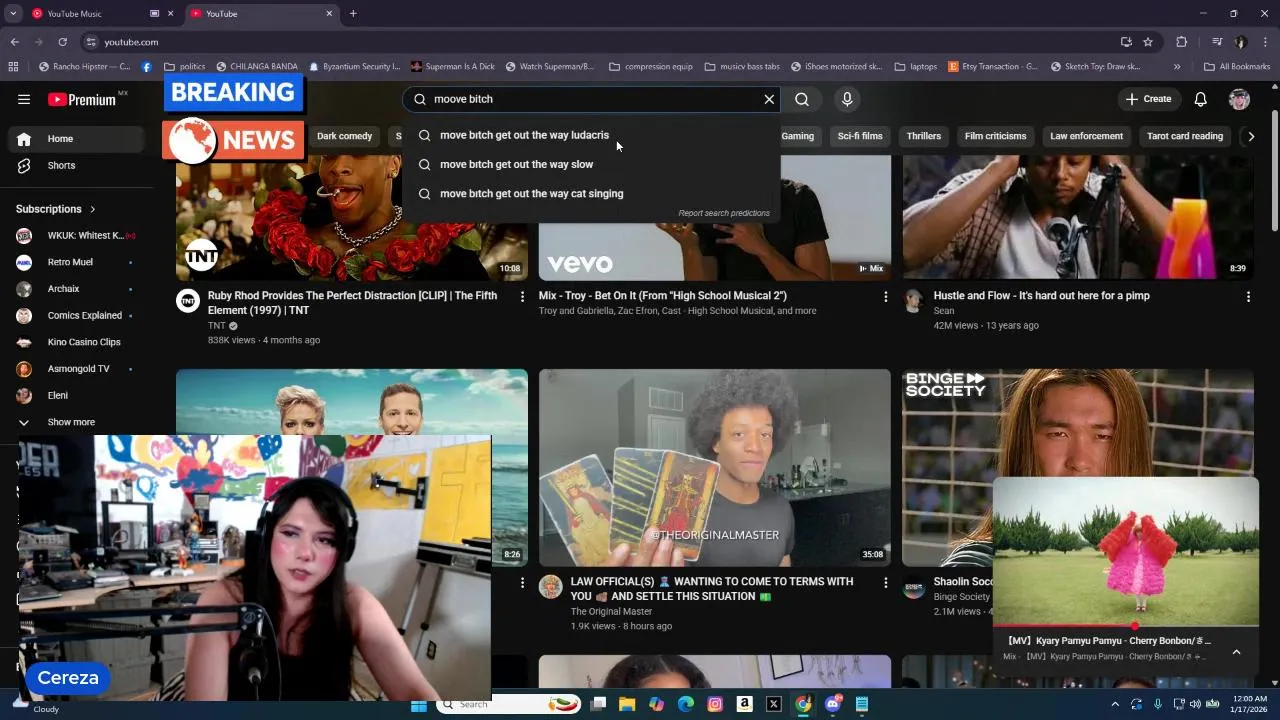This screenshot has height=720, width=1280.
Task: Open Eleni subscription
Action: tap(75, 395)
